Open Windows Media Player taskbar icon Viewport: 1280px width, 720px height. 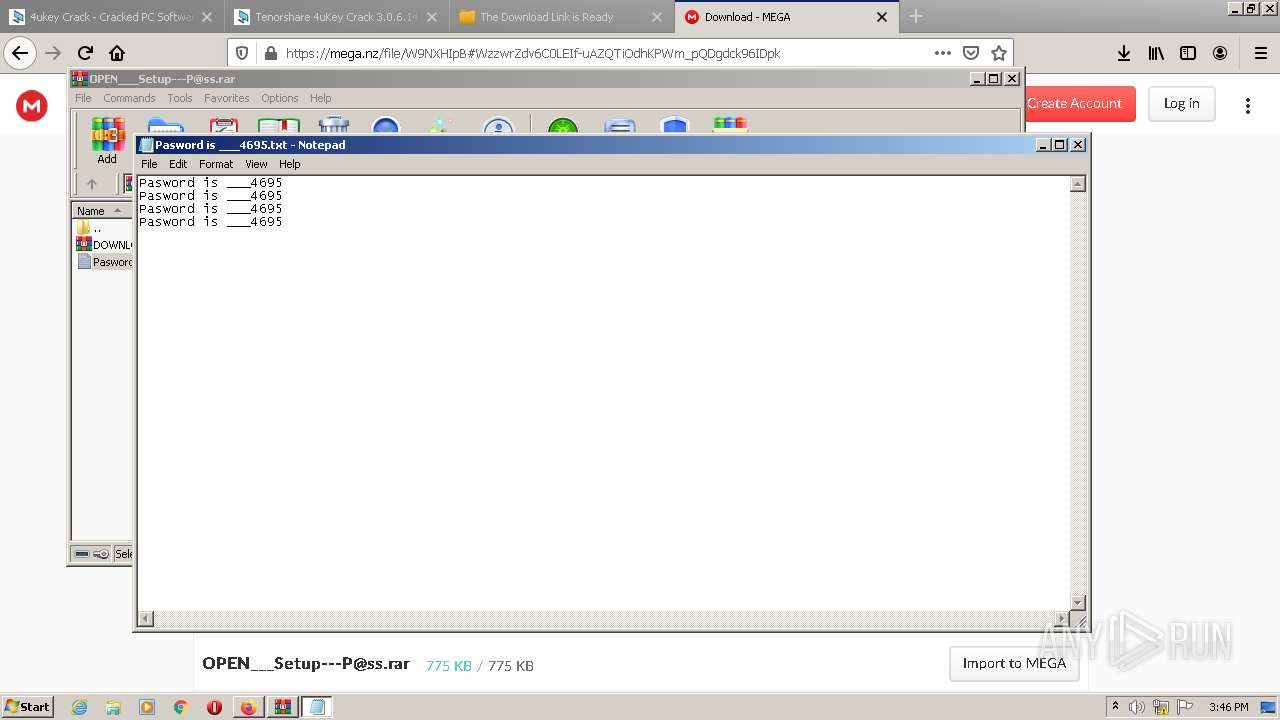(x=147, y=707)
